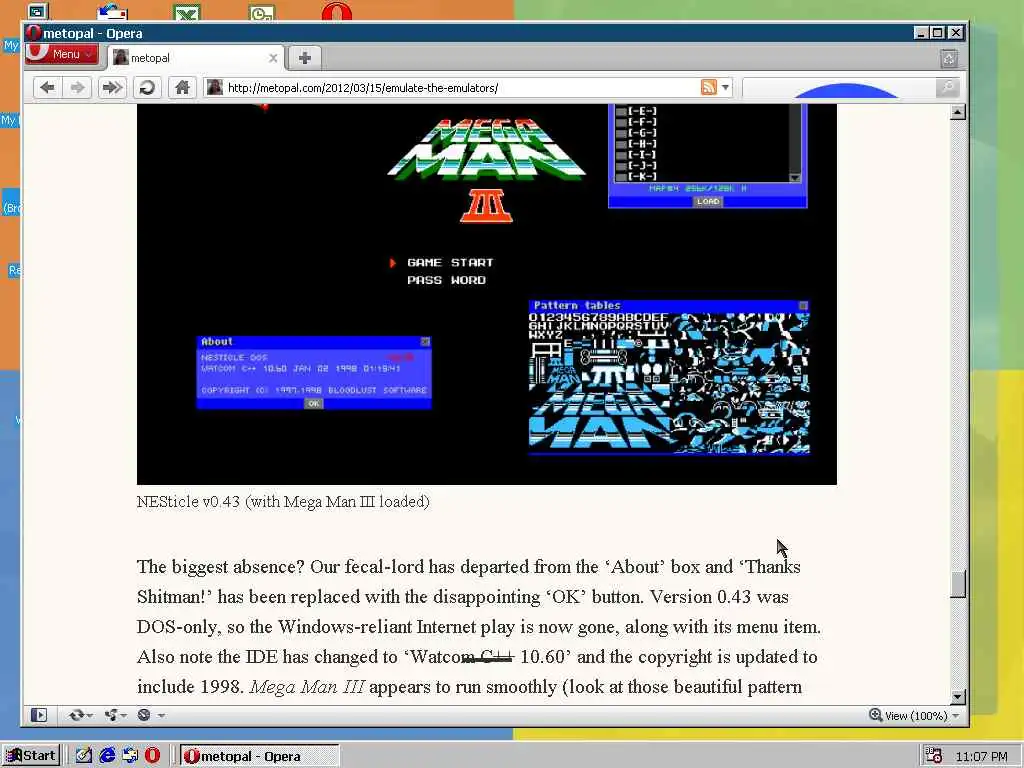This screenshot has height=768, width=1024.
Task: Expand the address bar history dropdown arrow
Action: [725, 87]
